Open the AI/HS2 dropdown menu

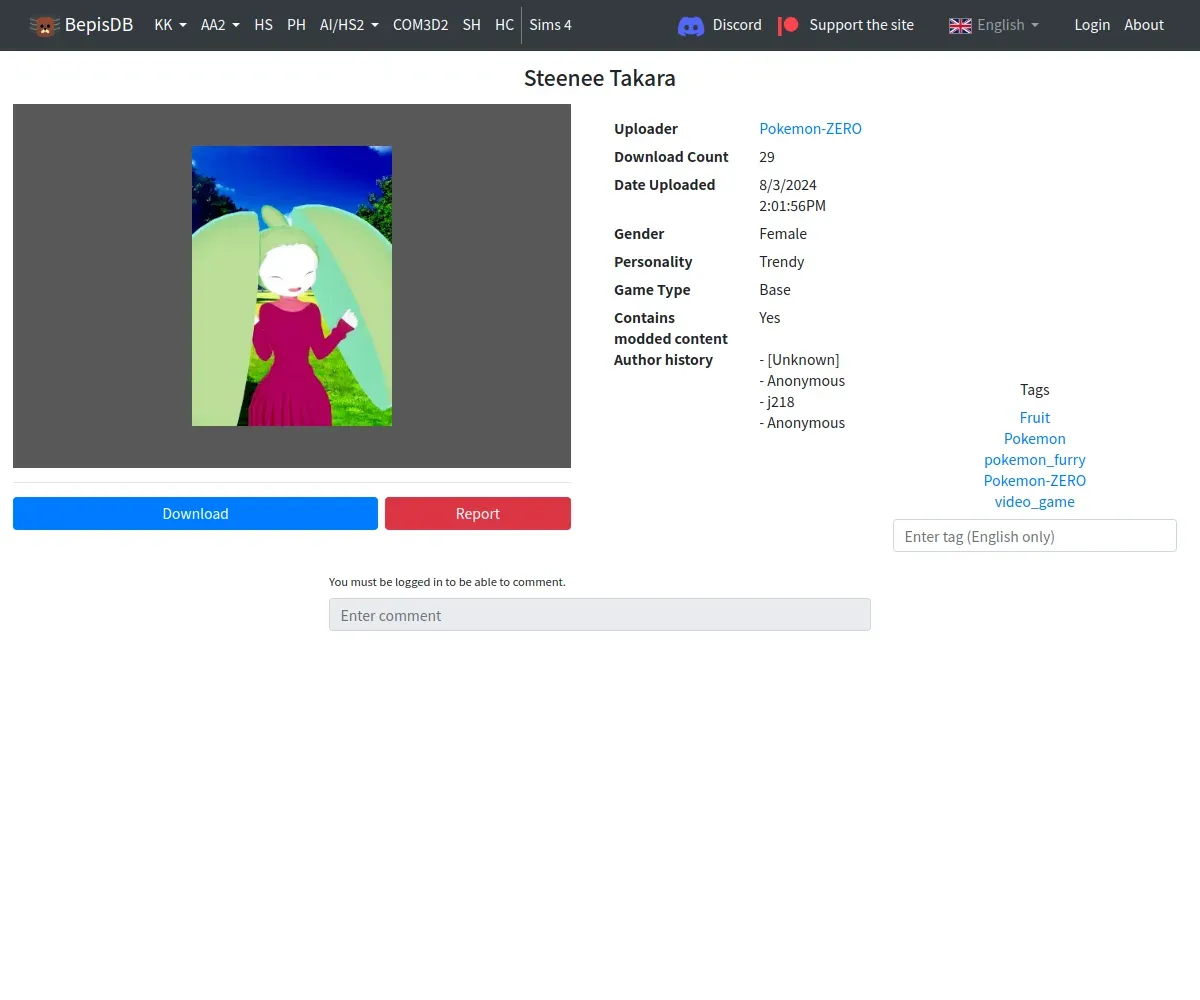click(x=349, y=25)
